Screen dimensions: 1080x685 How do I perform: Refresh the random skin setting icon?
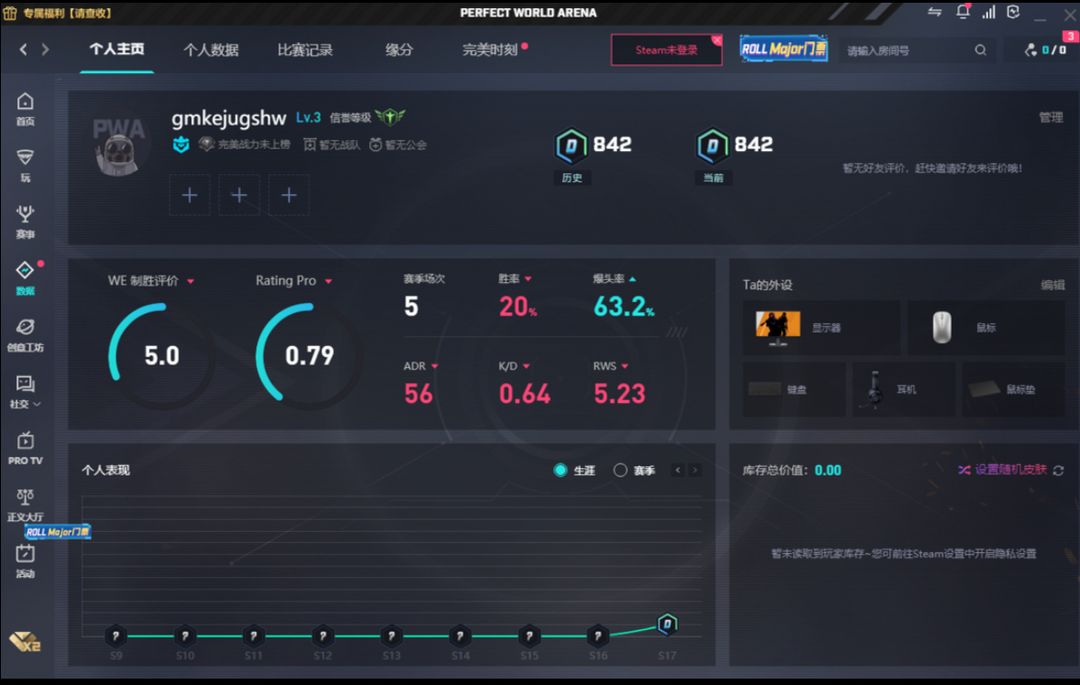(1058, 470)
